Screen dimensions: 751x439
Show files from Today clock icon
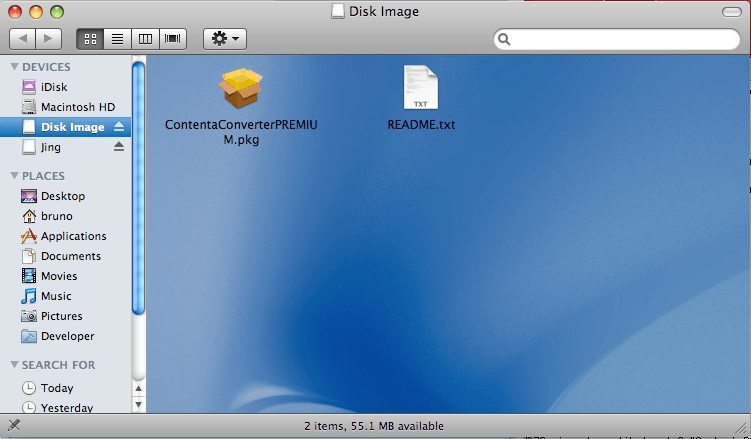tap(29, 388)
